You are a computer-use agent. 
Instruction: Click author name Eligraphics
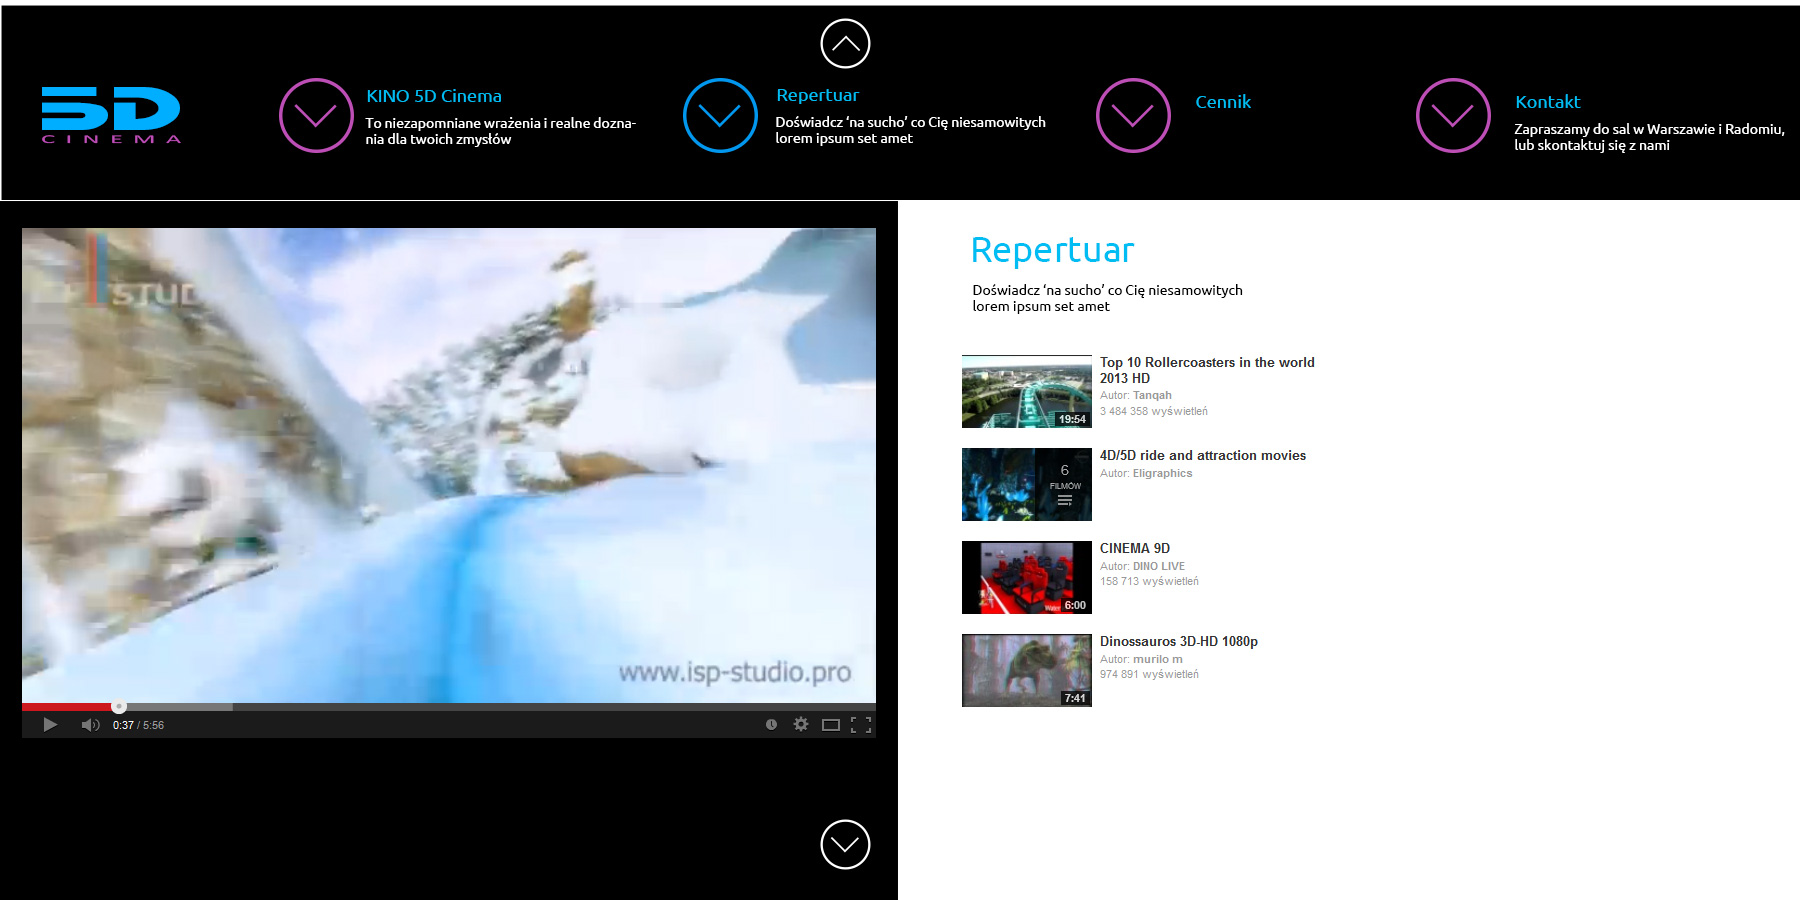point(1162,473)
